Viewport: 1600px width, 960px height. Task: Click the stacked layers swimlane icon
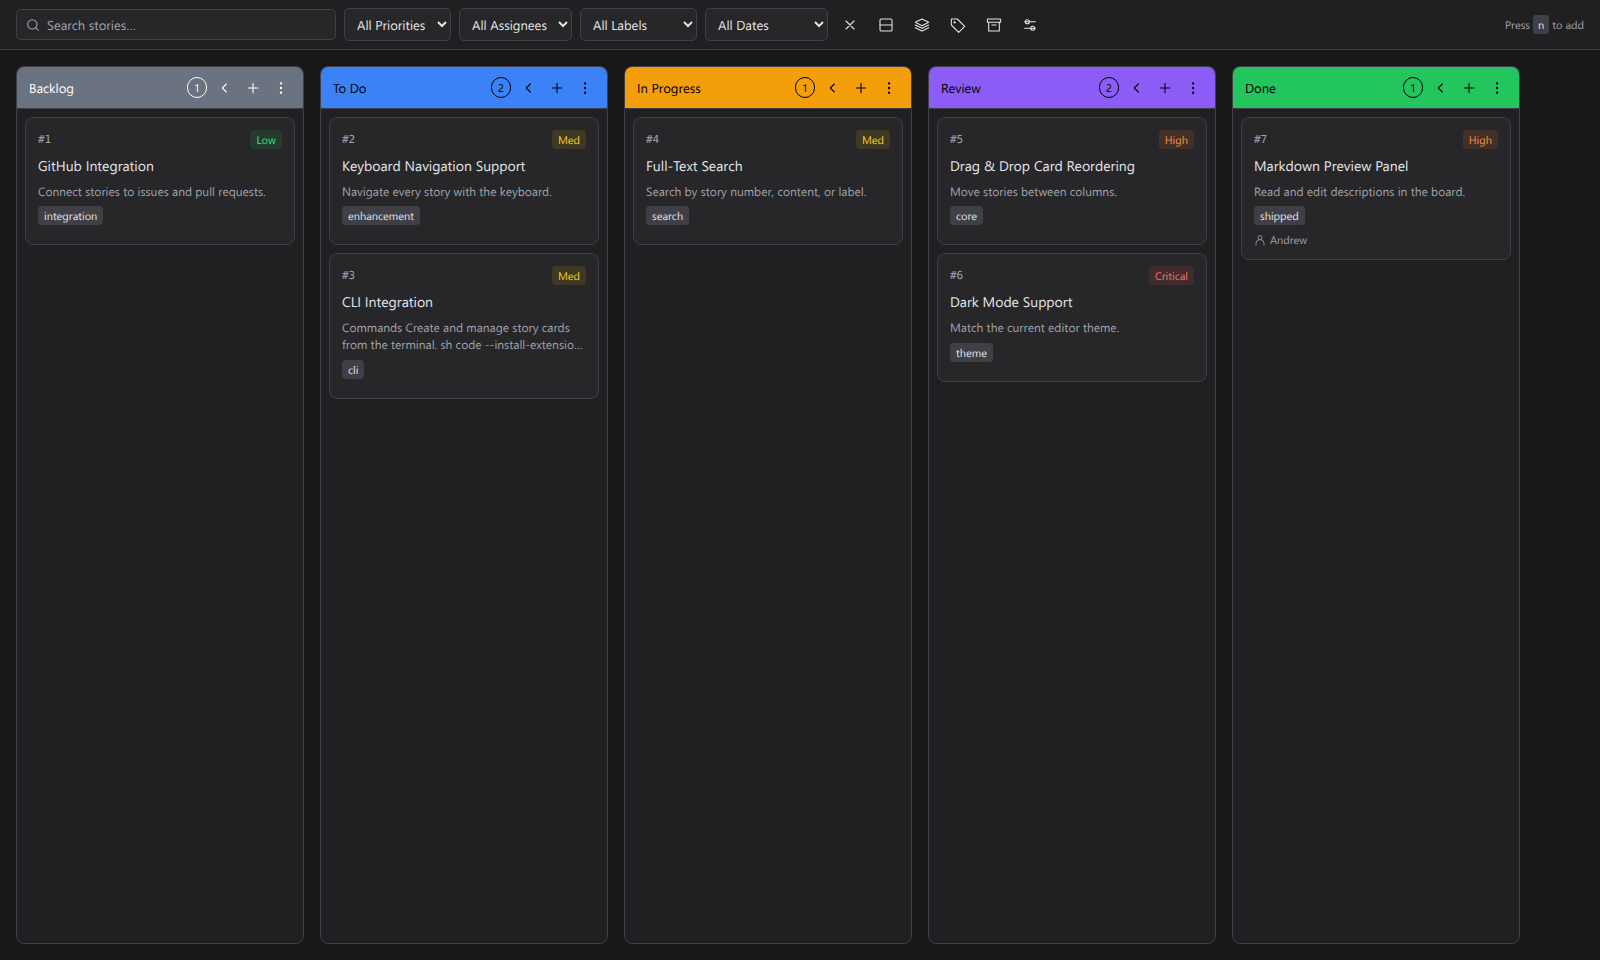coord(922,25)
